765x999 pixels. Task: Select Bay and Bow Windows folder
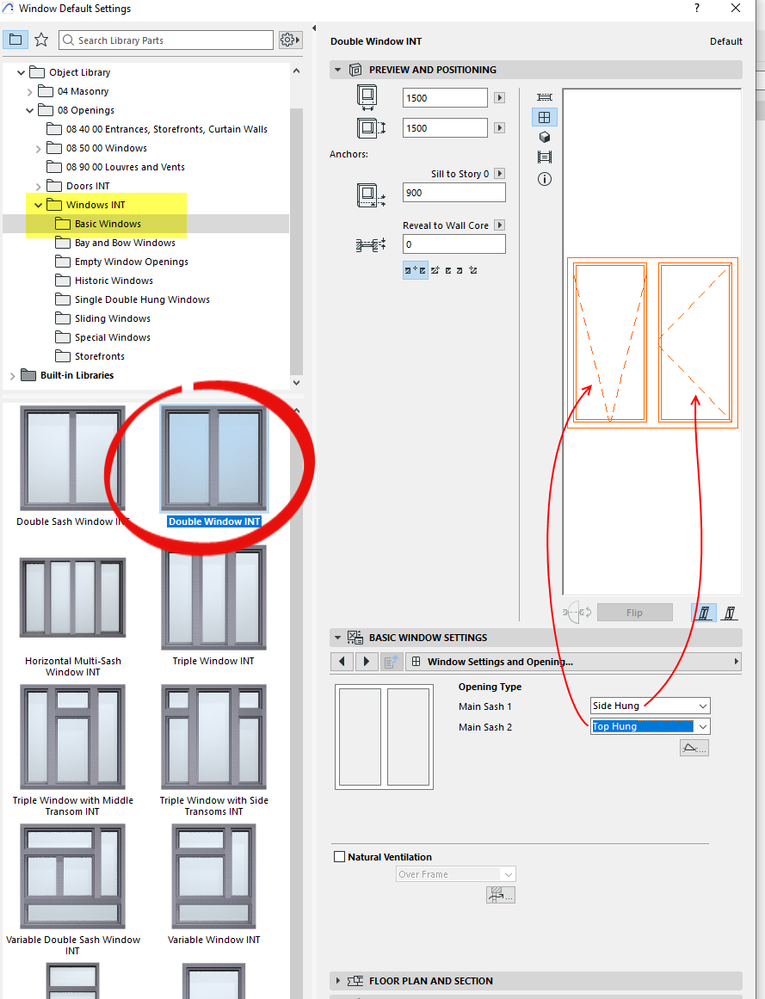click(x=125, y=243)
